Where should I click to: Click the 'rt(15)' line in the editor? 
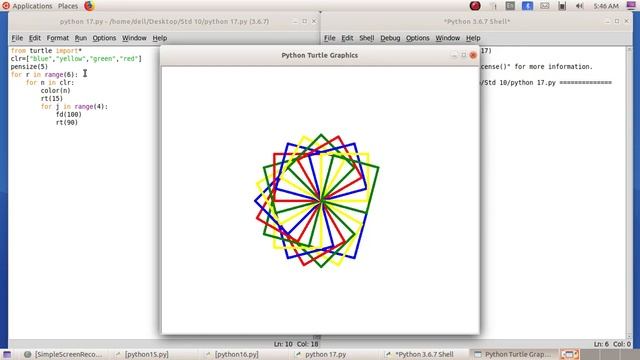click(52, 98)
